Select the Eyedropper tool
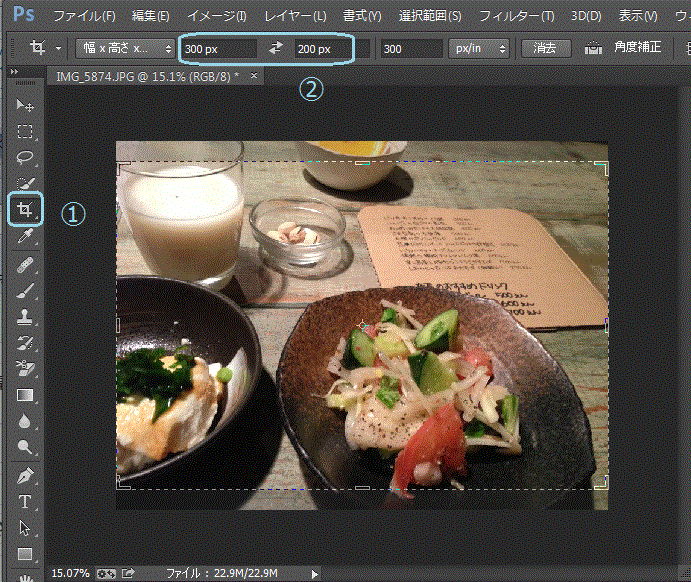The width and height of the screenshot is (691, 582). tap(25, 237)
